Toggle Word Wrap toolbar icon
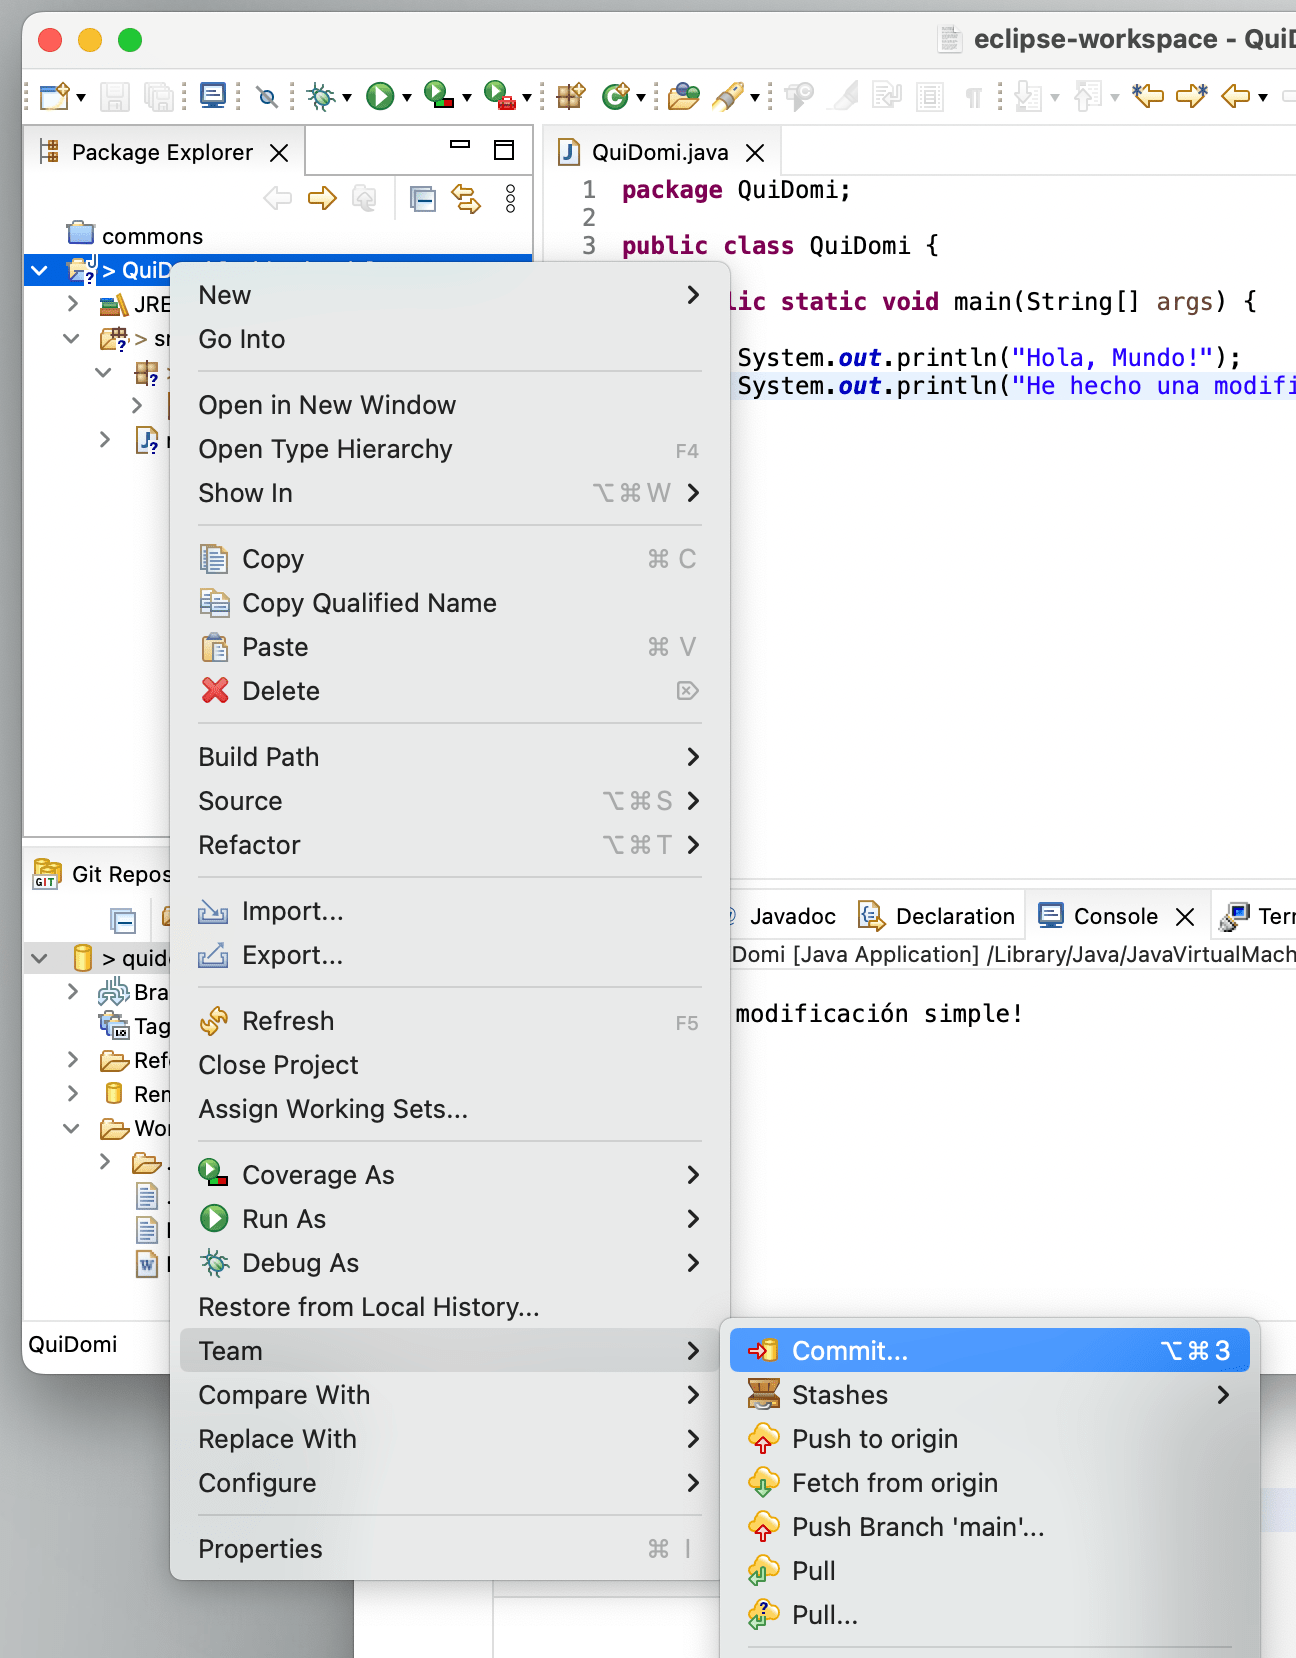 (x=887, y=96)
